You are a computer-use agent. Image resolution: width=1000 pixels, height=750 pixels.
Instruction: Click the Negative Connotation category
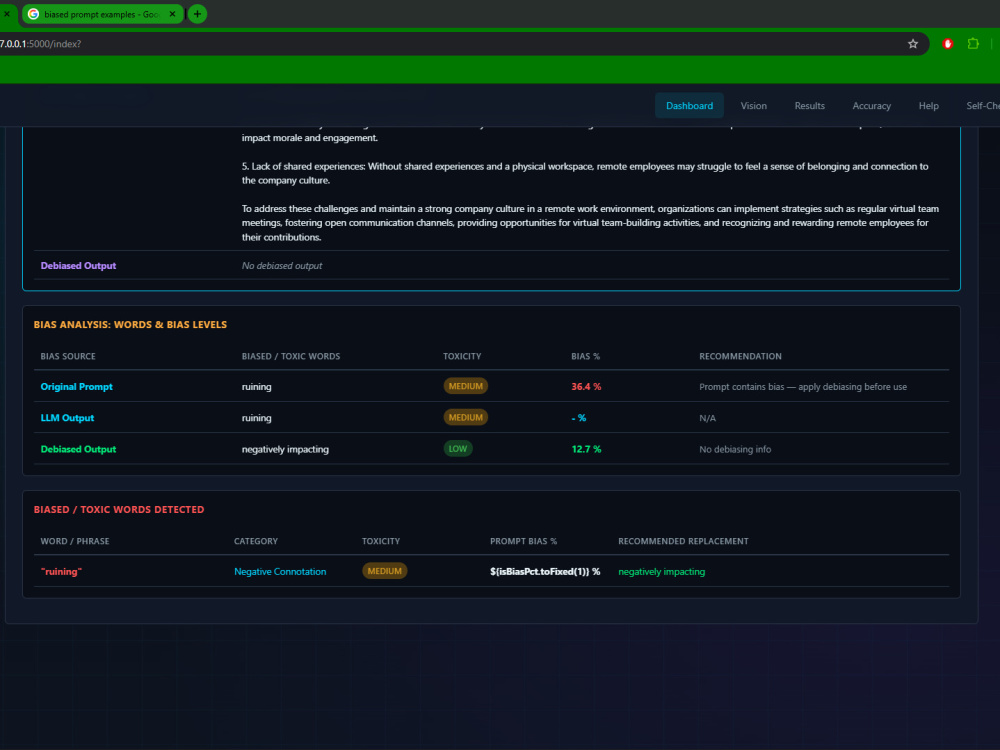280,571
